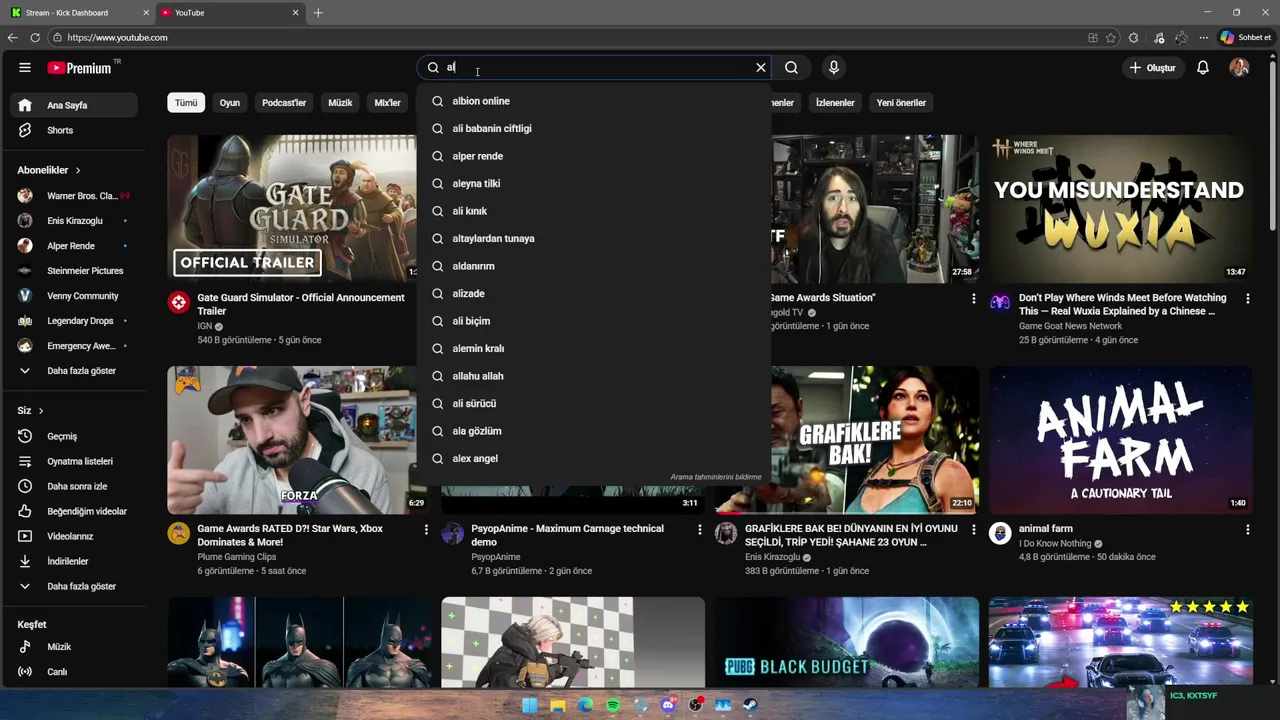This screenshot has width=1280, height=720.
Task: Open Gate Guard Simulator trailer thumbnail
Action: (292, 208)
